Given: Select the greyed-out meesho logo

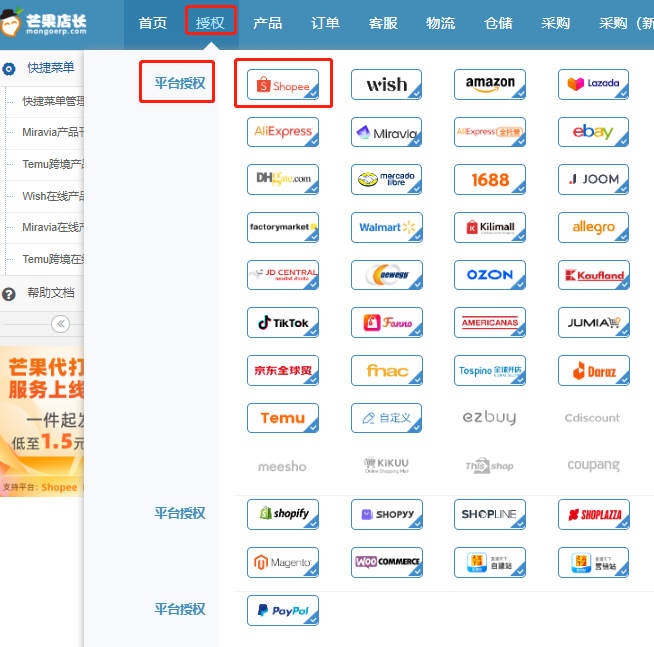Looking at the screenshot, I should point(282,466).
